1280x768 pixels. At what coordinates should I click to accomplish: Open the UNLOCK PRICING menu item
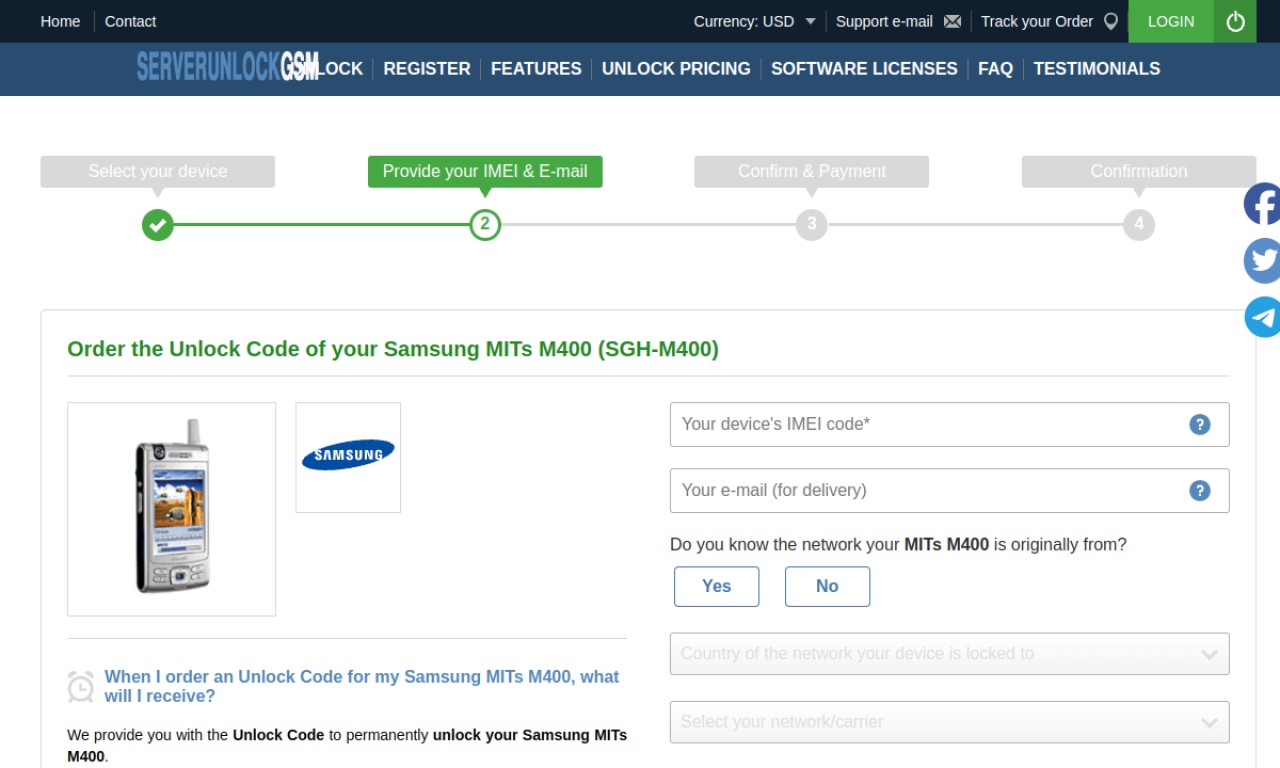pos(676,69)
